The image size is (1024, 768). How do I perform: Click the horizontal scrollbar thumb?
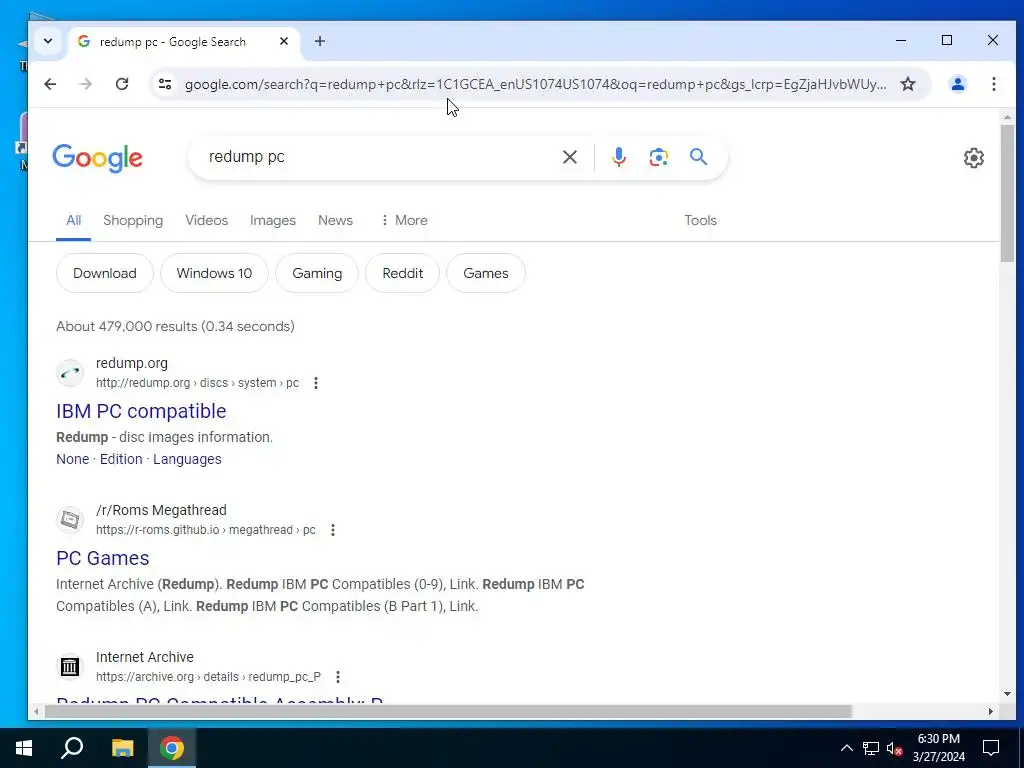click(x=448, y=711)
